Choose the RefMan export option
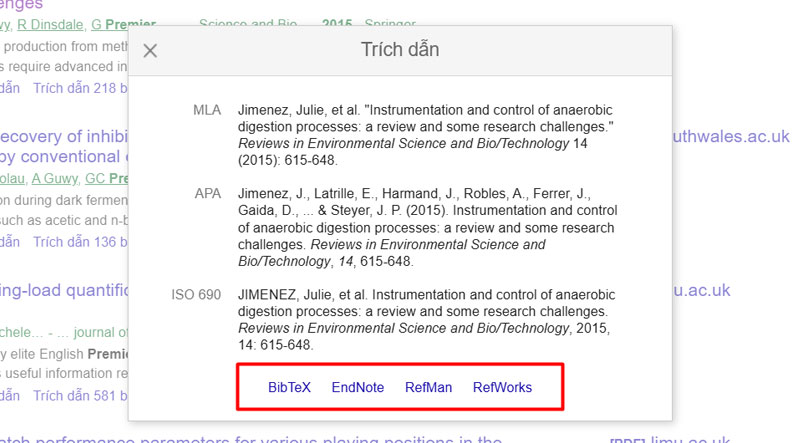Image resolution: width=800 pixels, height=443 pixels. [x=428, y=387]
